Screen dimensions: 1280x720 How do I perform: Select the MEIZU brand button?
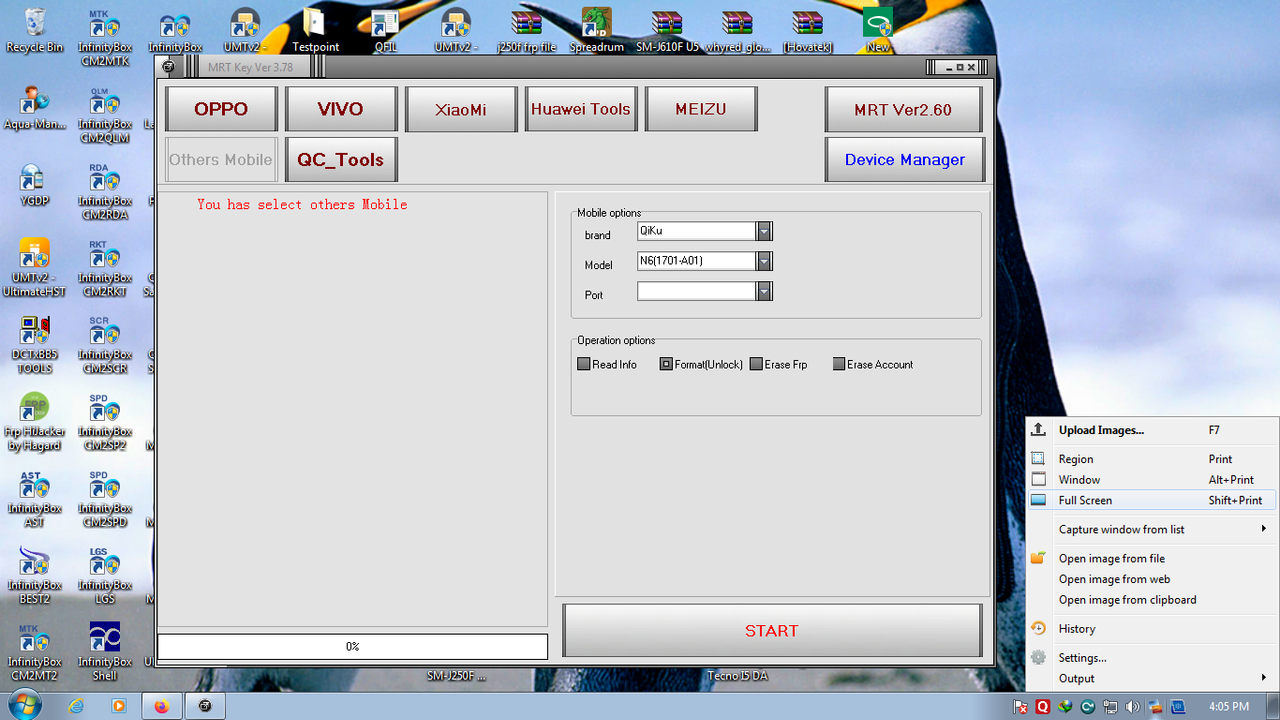point(701,109)
